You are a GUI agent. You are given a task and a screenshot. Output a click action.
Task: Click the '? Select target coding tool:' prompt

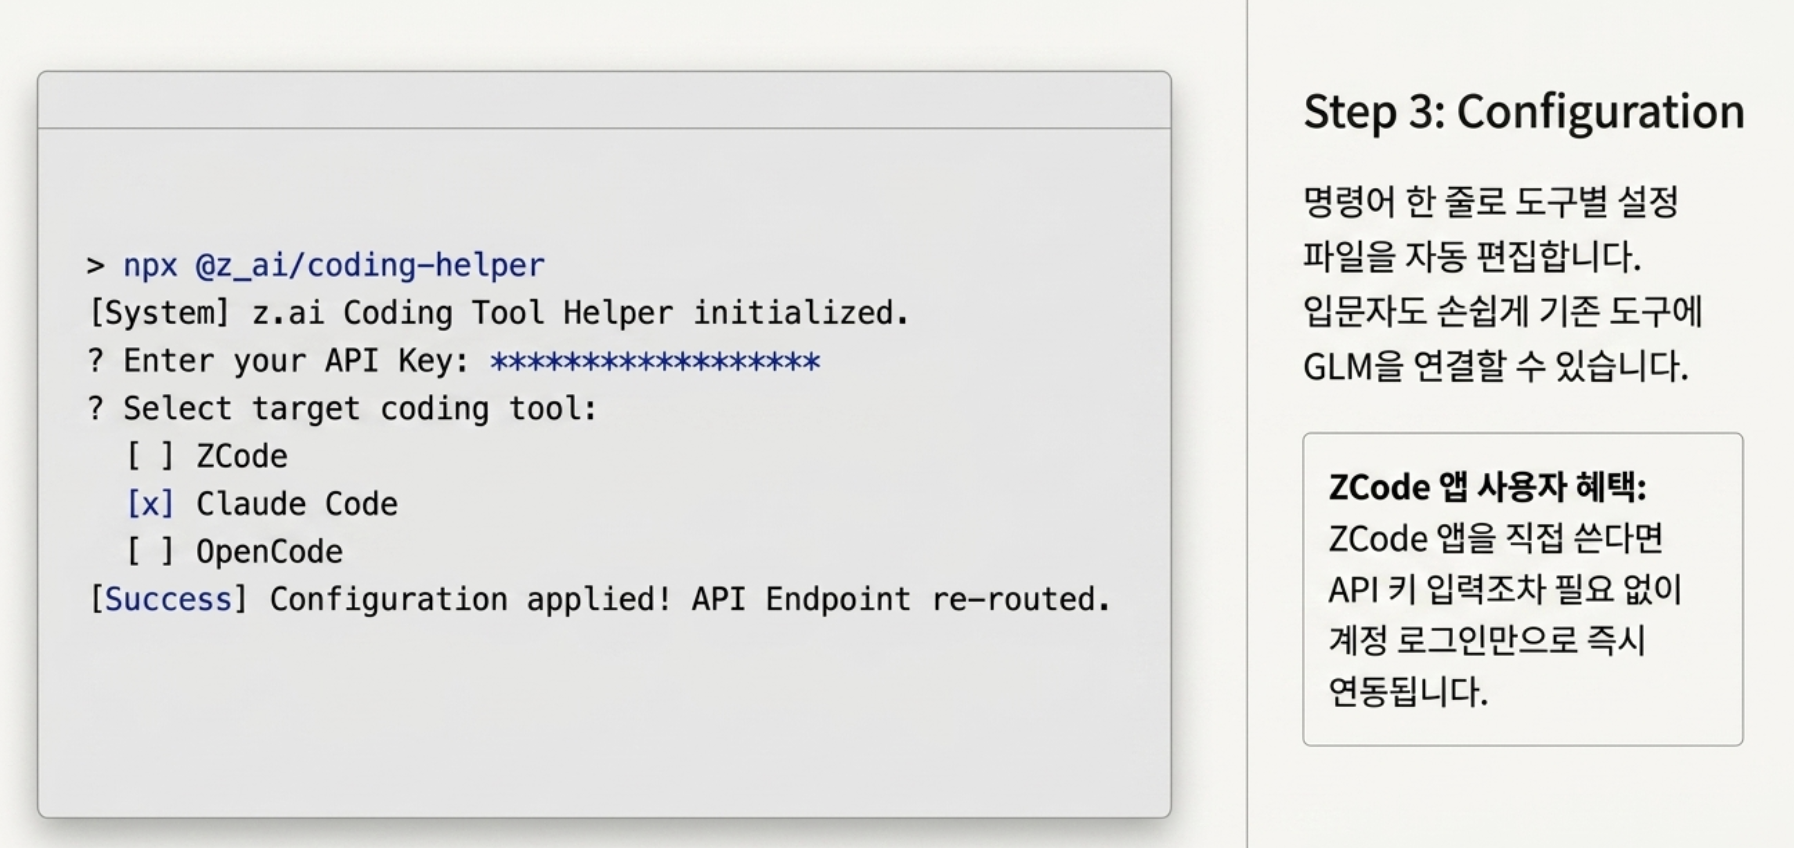342,409
